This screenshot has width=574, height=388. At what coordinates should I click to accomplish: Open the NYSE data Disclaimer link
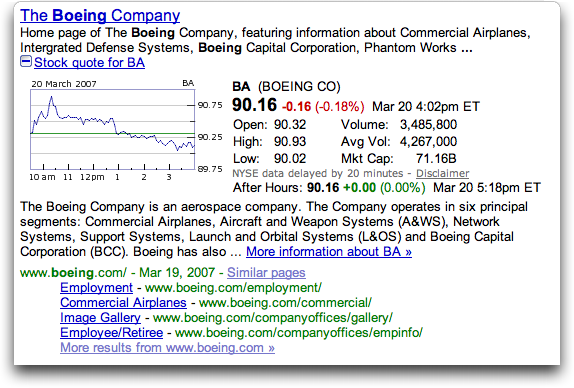[442, 173]
